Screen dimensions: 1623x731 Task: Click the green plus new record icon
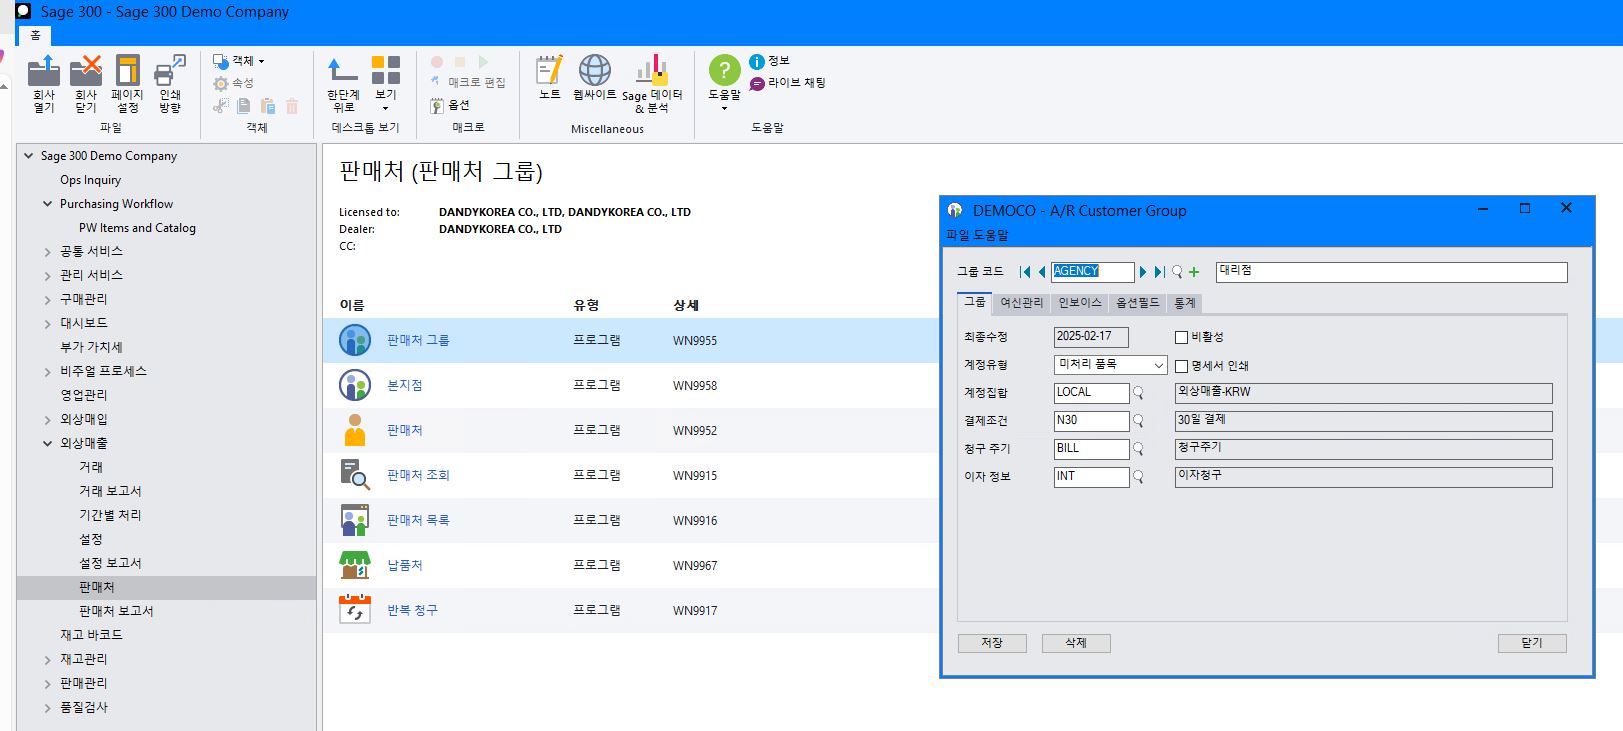1194,272
